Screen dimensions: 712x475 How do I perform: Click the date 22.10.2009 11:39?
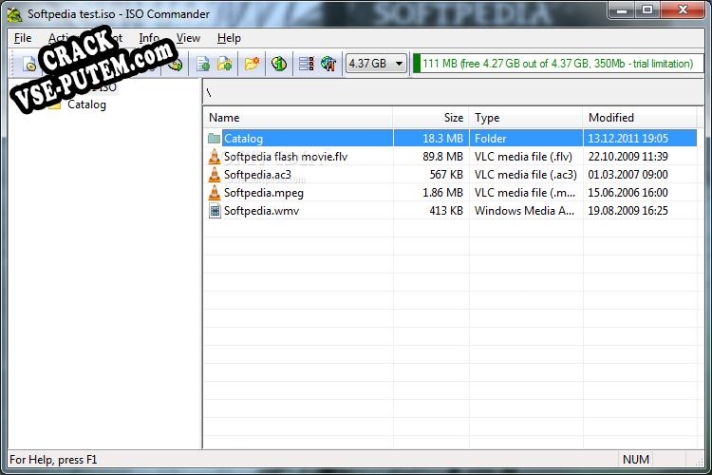tap(628, 157)
